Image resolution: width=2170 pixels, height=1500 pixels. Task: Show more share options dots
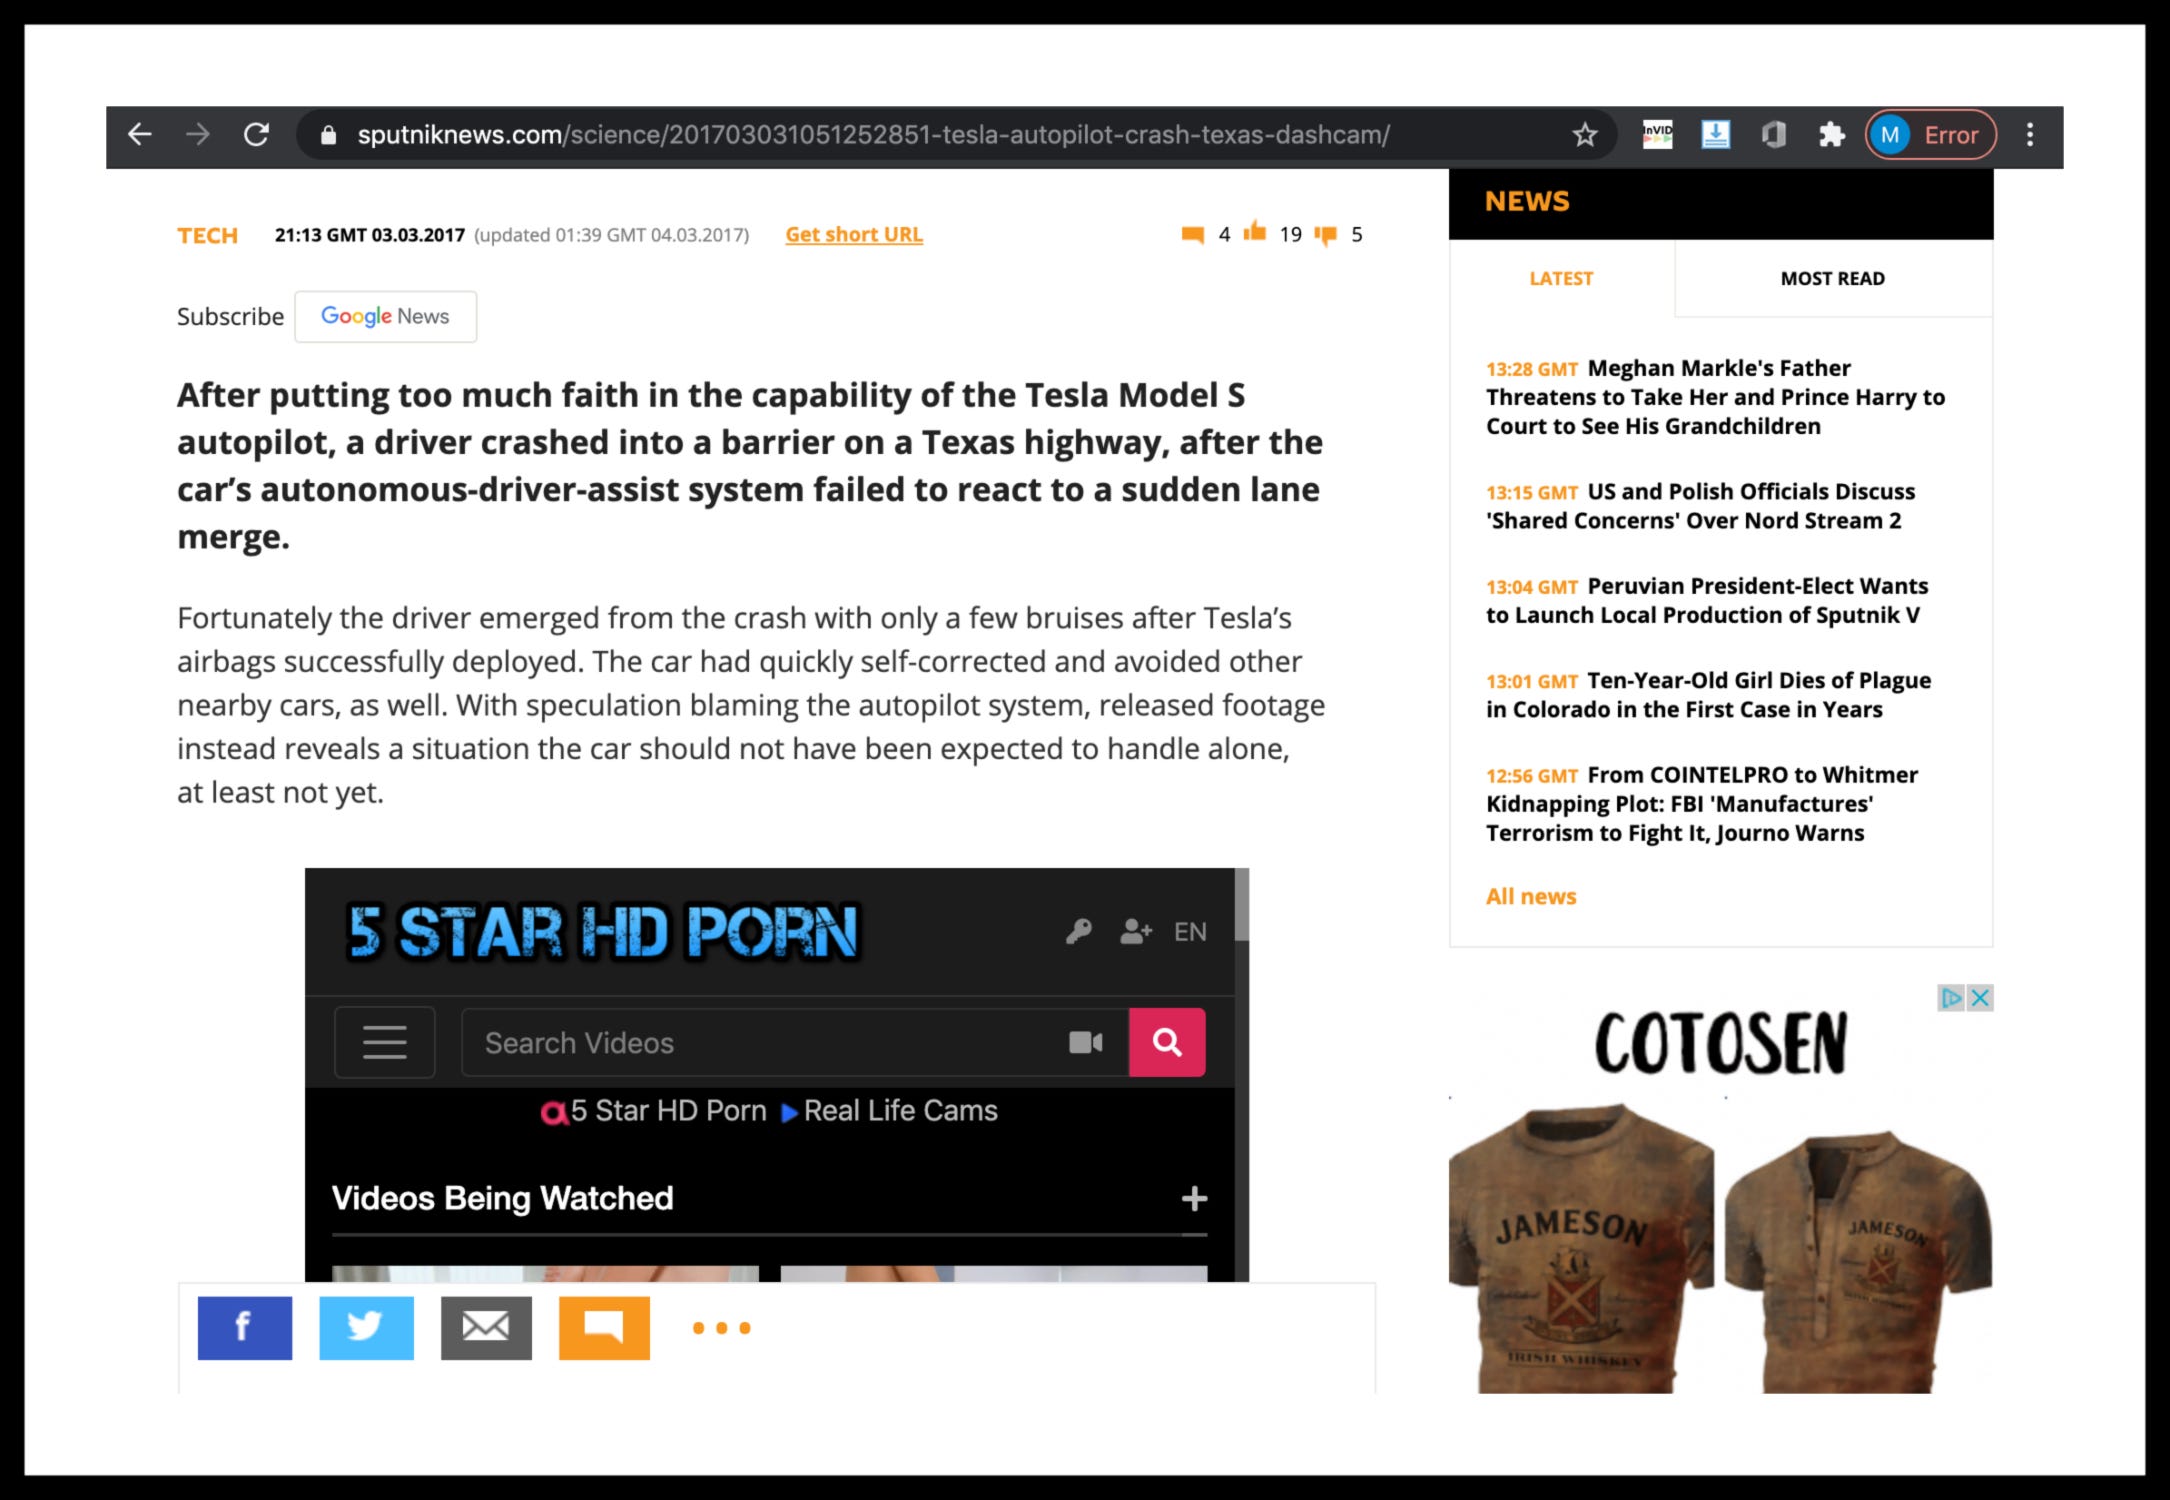(722, 1328)
